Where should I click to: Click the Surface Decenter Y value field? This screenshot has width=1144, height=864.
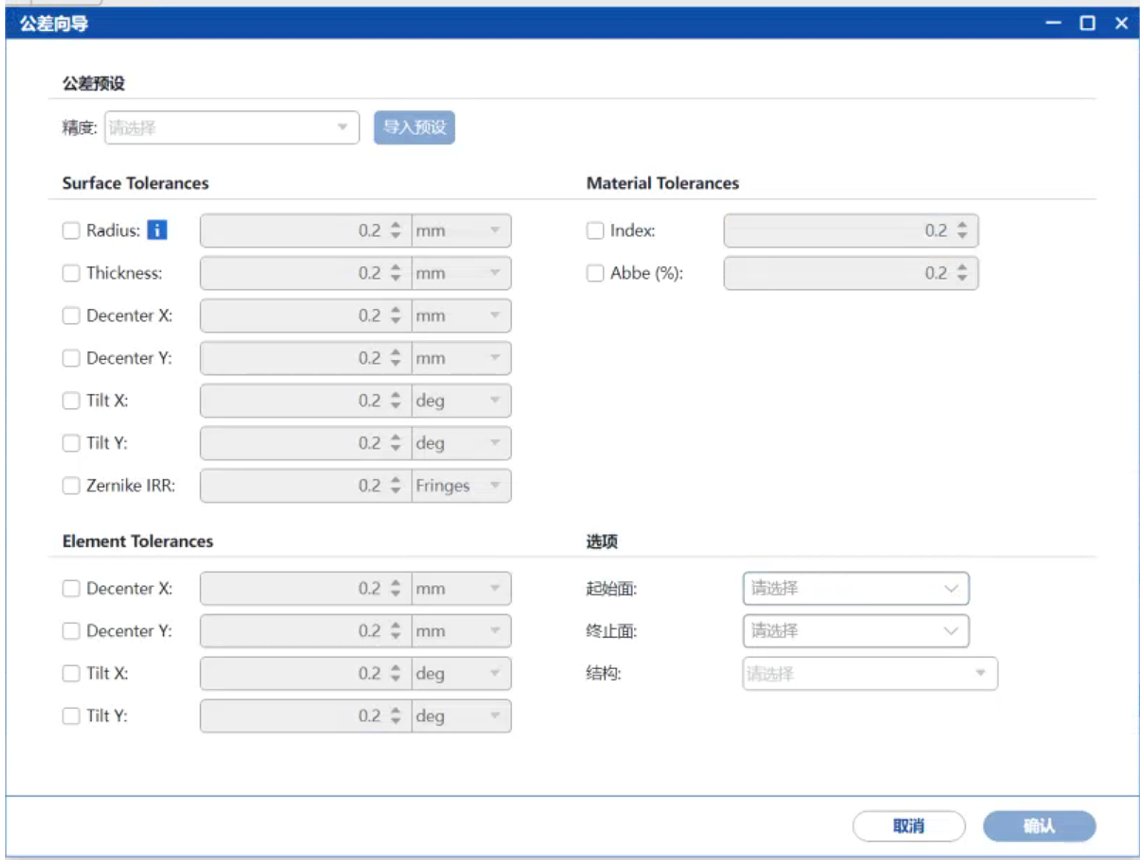tap(294, 358)
